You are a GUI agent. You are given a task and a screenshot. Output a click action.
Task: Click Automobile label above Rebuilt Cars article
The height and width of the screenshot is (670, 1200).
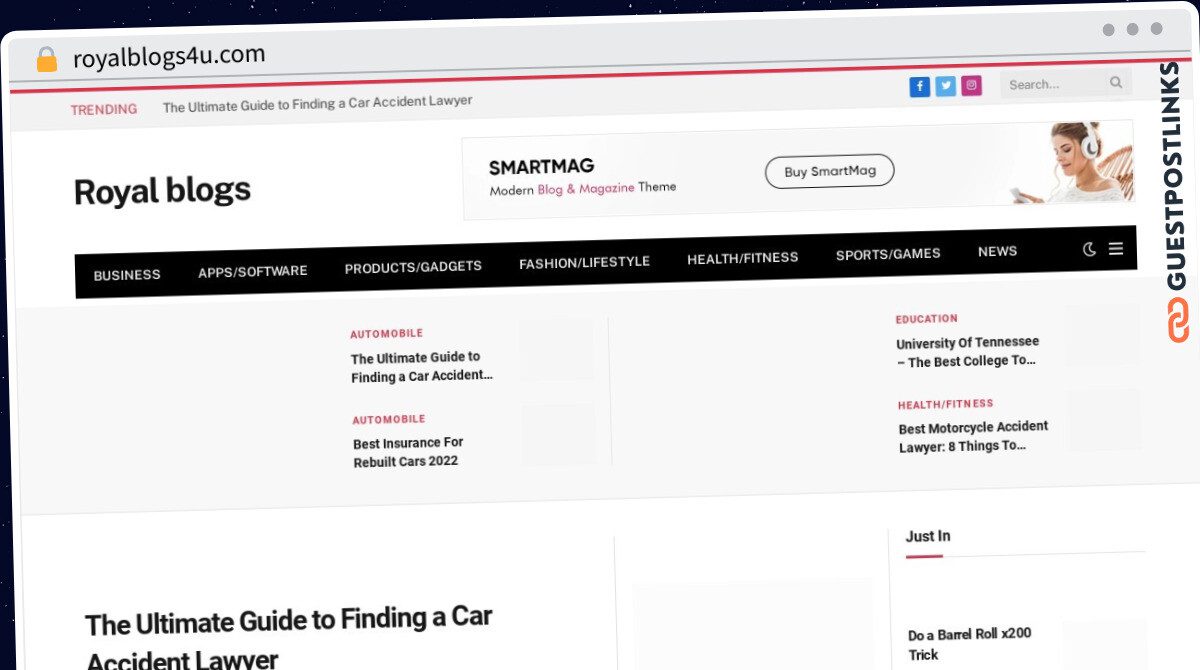[389, 420]
